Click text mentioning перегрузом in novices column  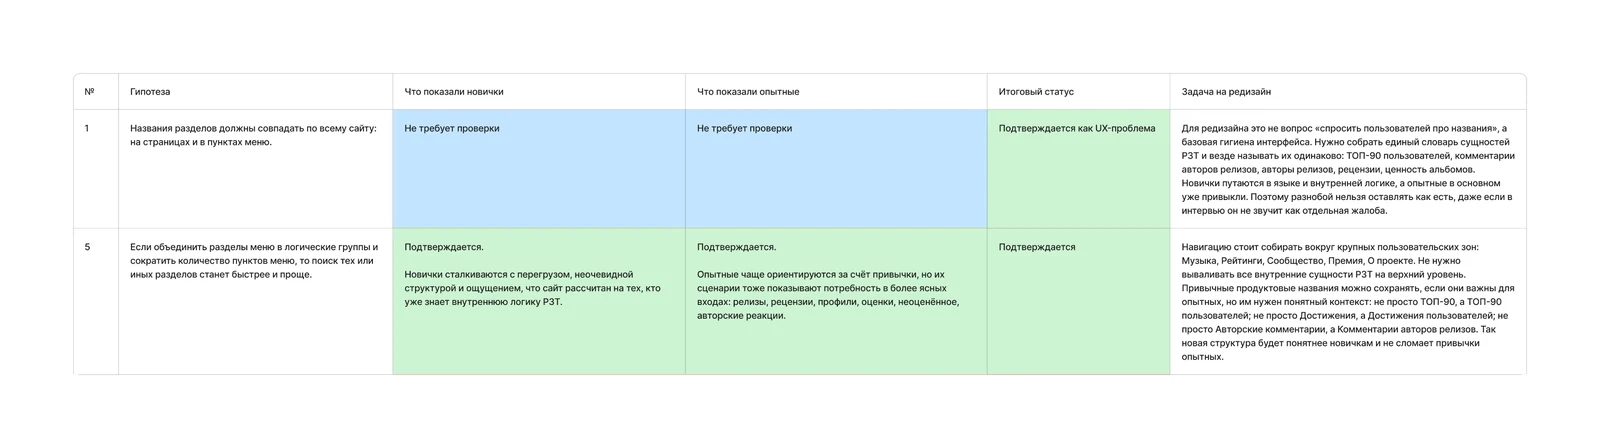[533, 288]
